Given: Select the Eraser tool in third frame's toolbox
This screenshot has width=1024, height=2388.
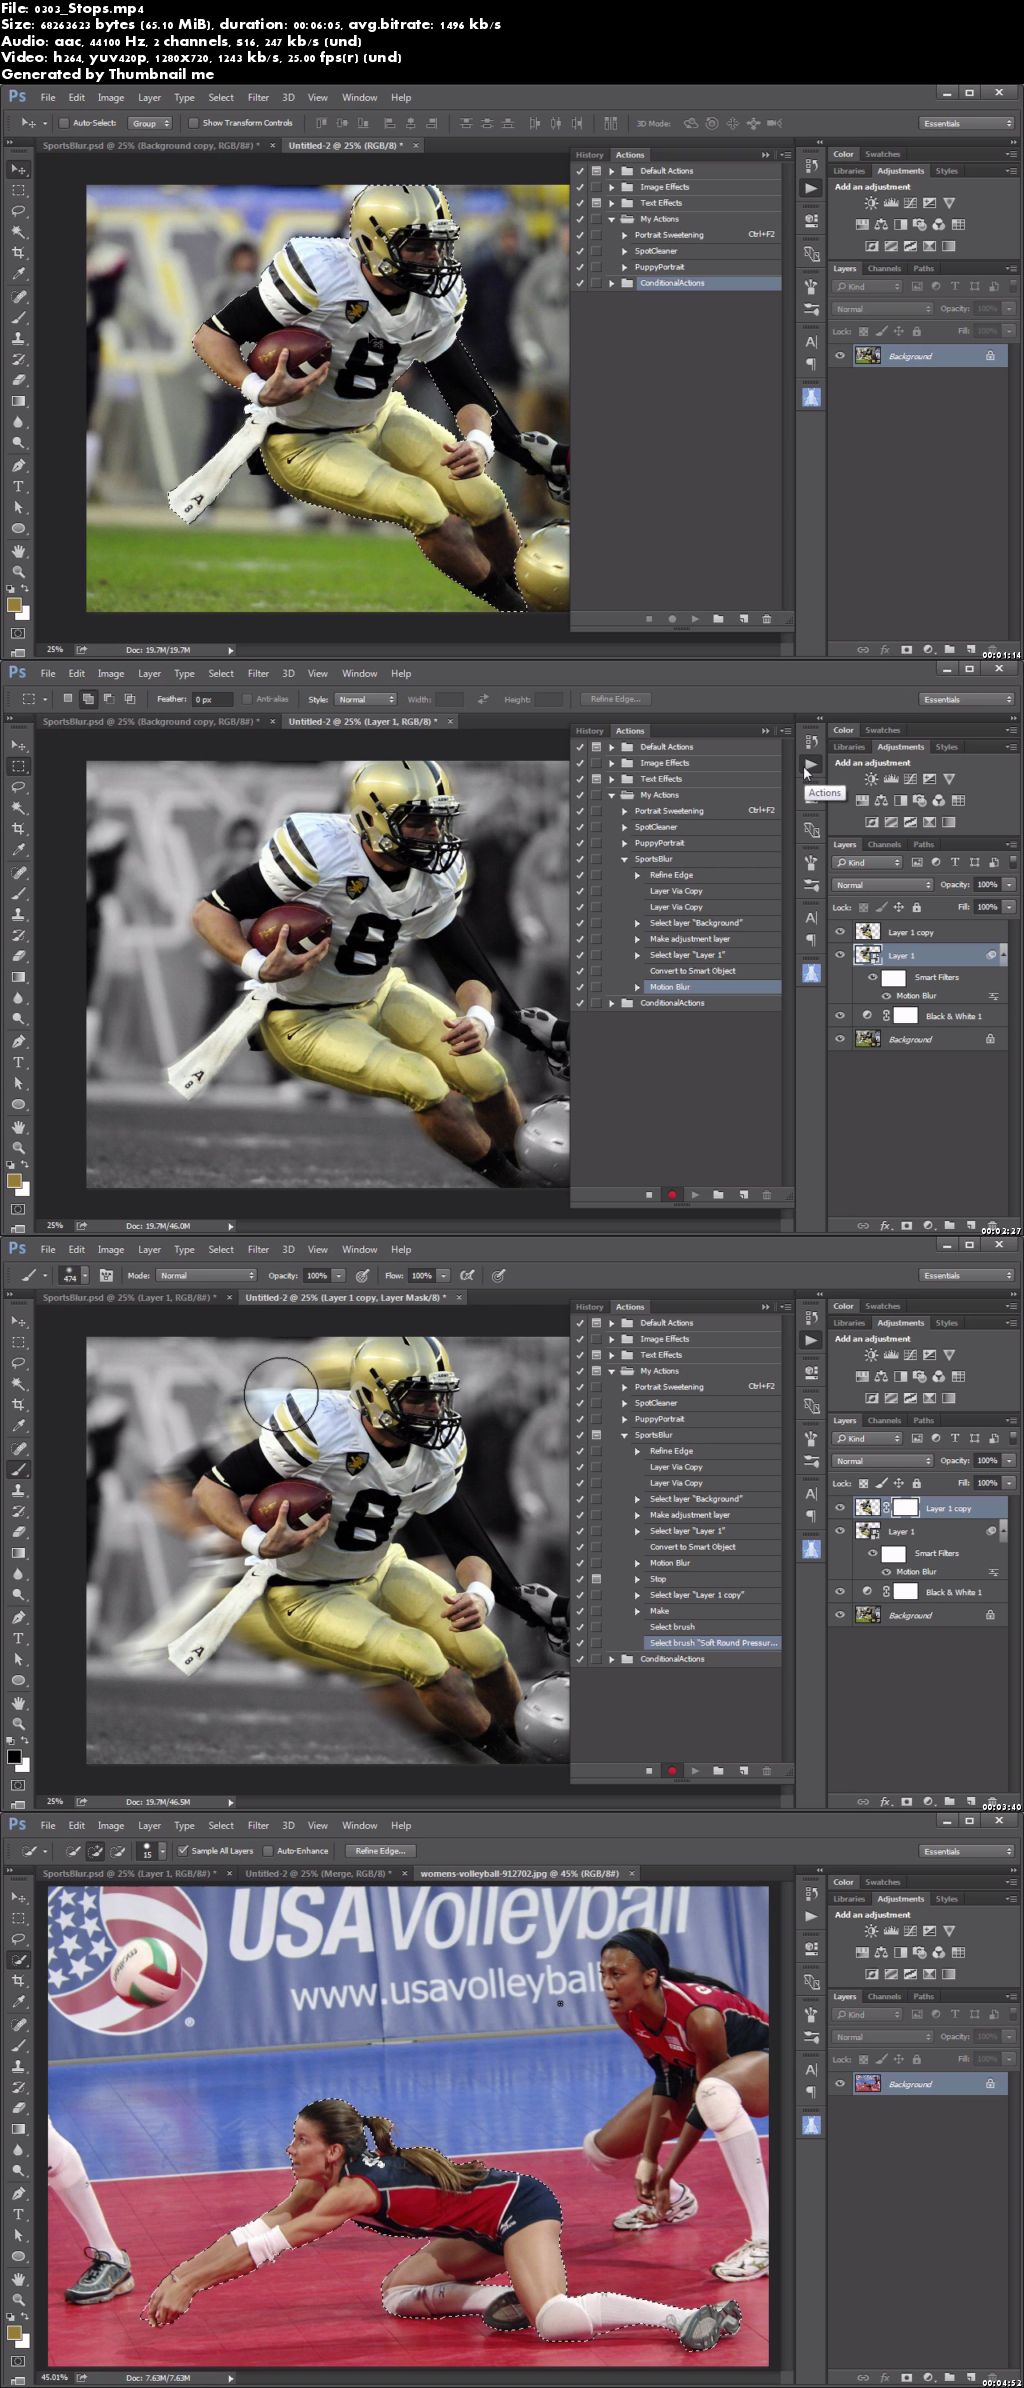Looking at the screenshot, I should pyautogui.click(x=18, y=1532).
